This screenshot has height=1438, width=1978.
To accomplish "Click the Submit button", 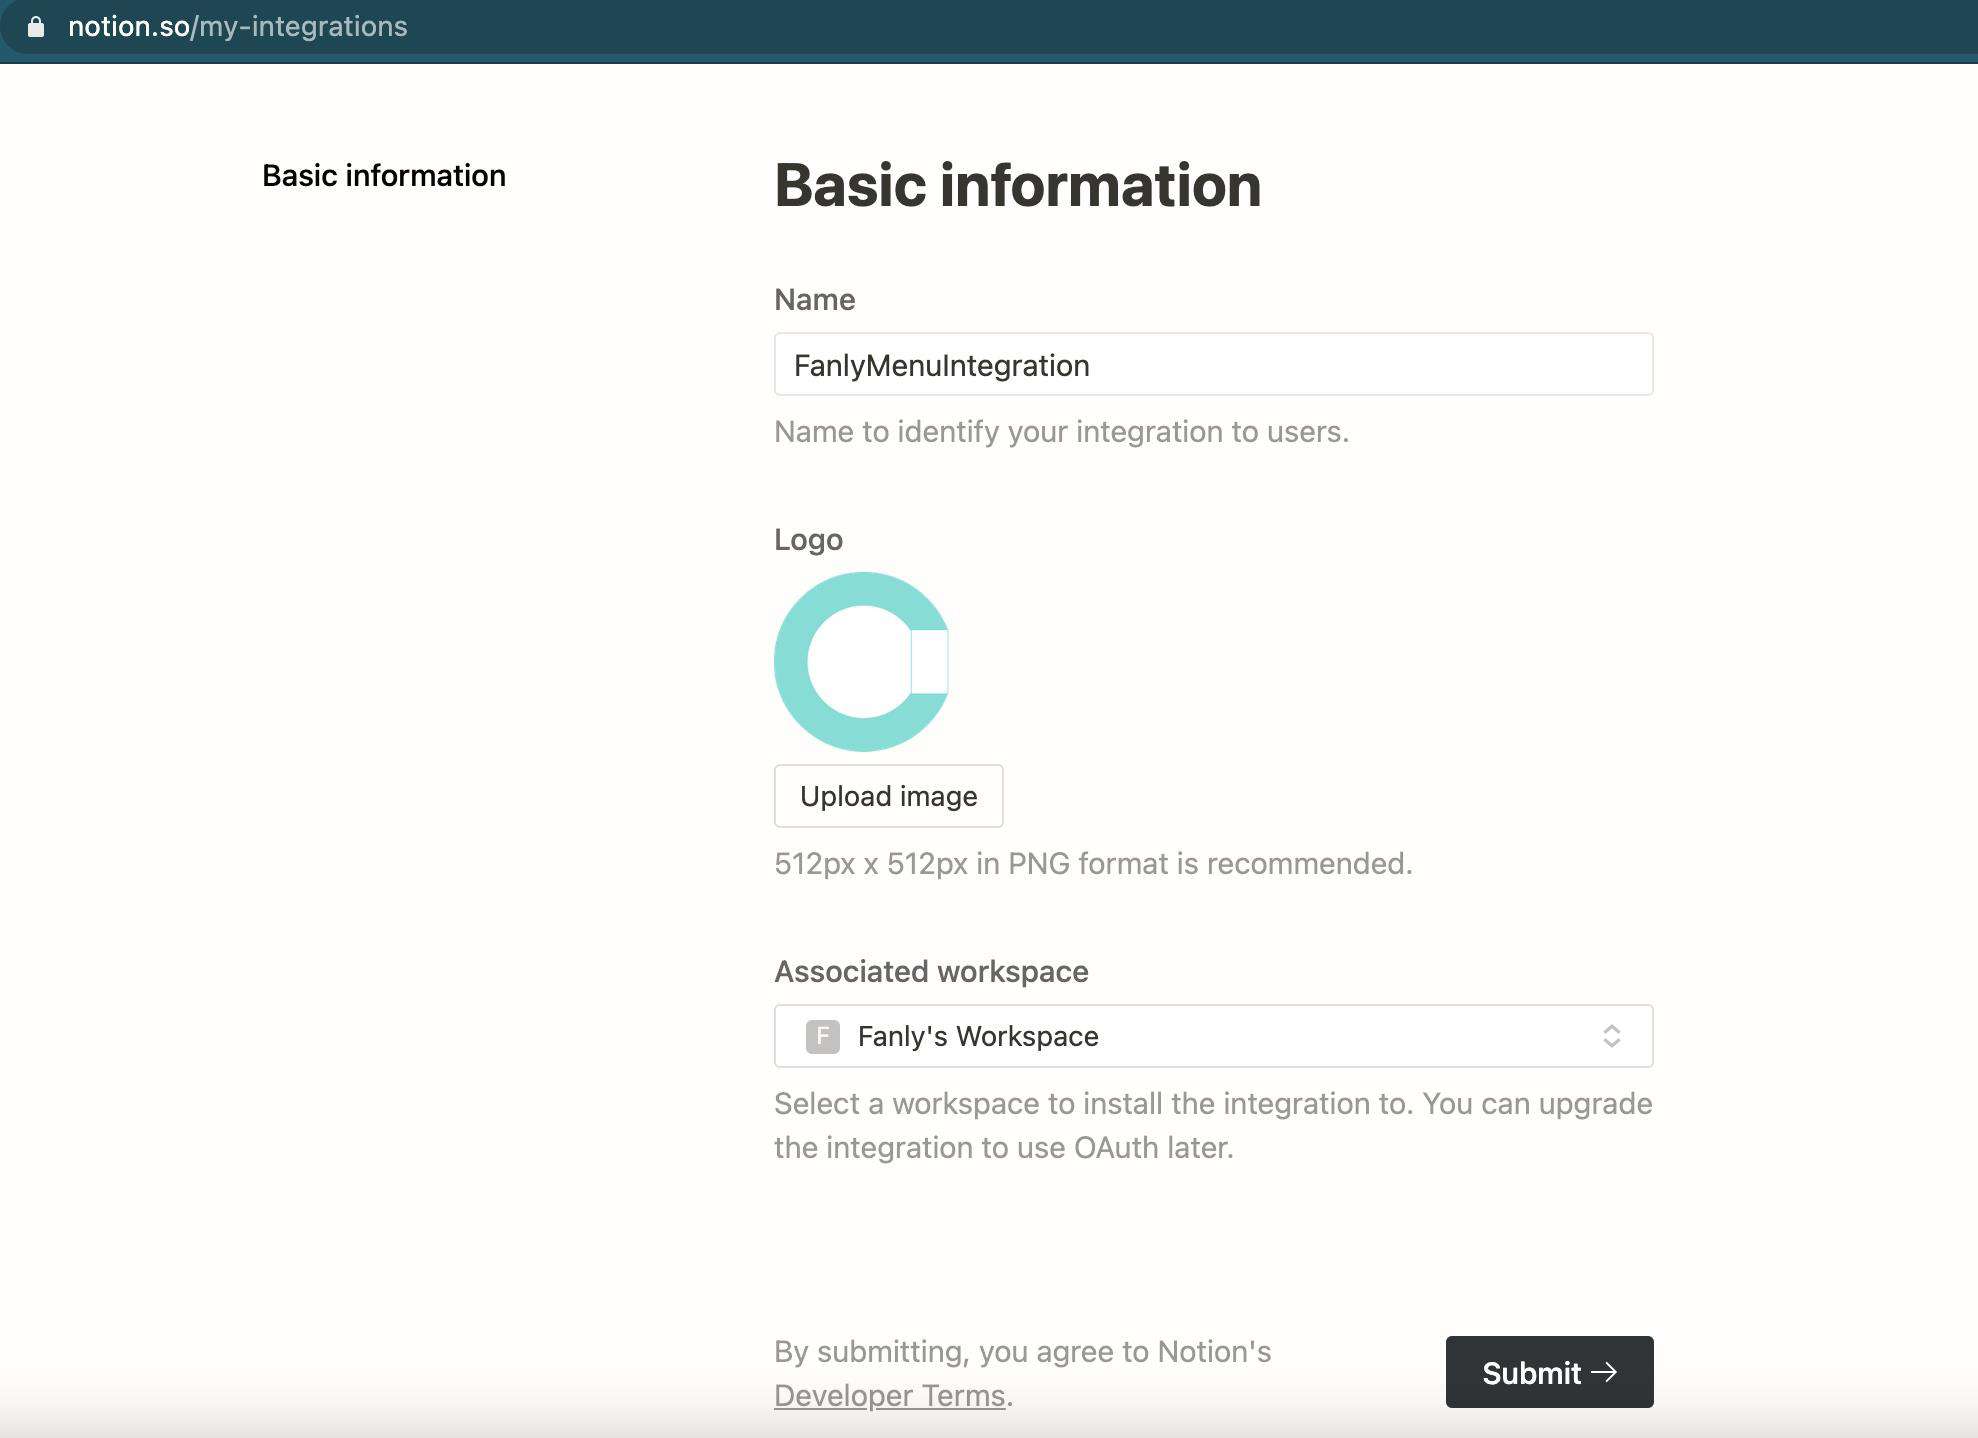I will click(1549, 1372).
